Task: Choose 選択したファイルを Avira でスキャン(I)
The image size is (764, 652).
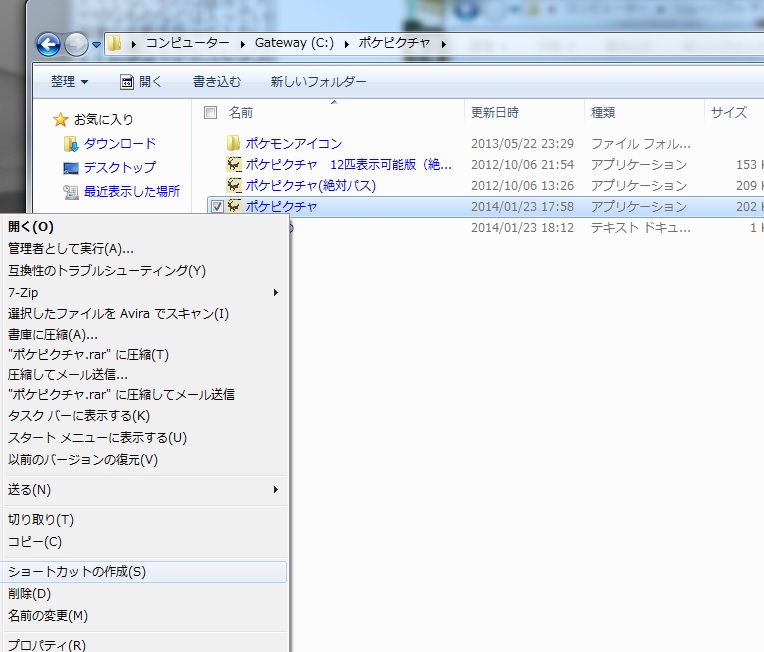Action: (145, 313)
